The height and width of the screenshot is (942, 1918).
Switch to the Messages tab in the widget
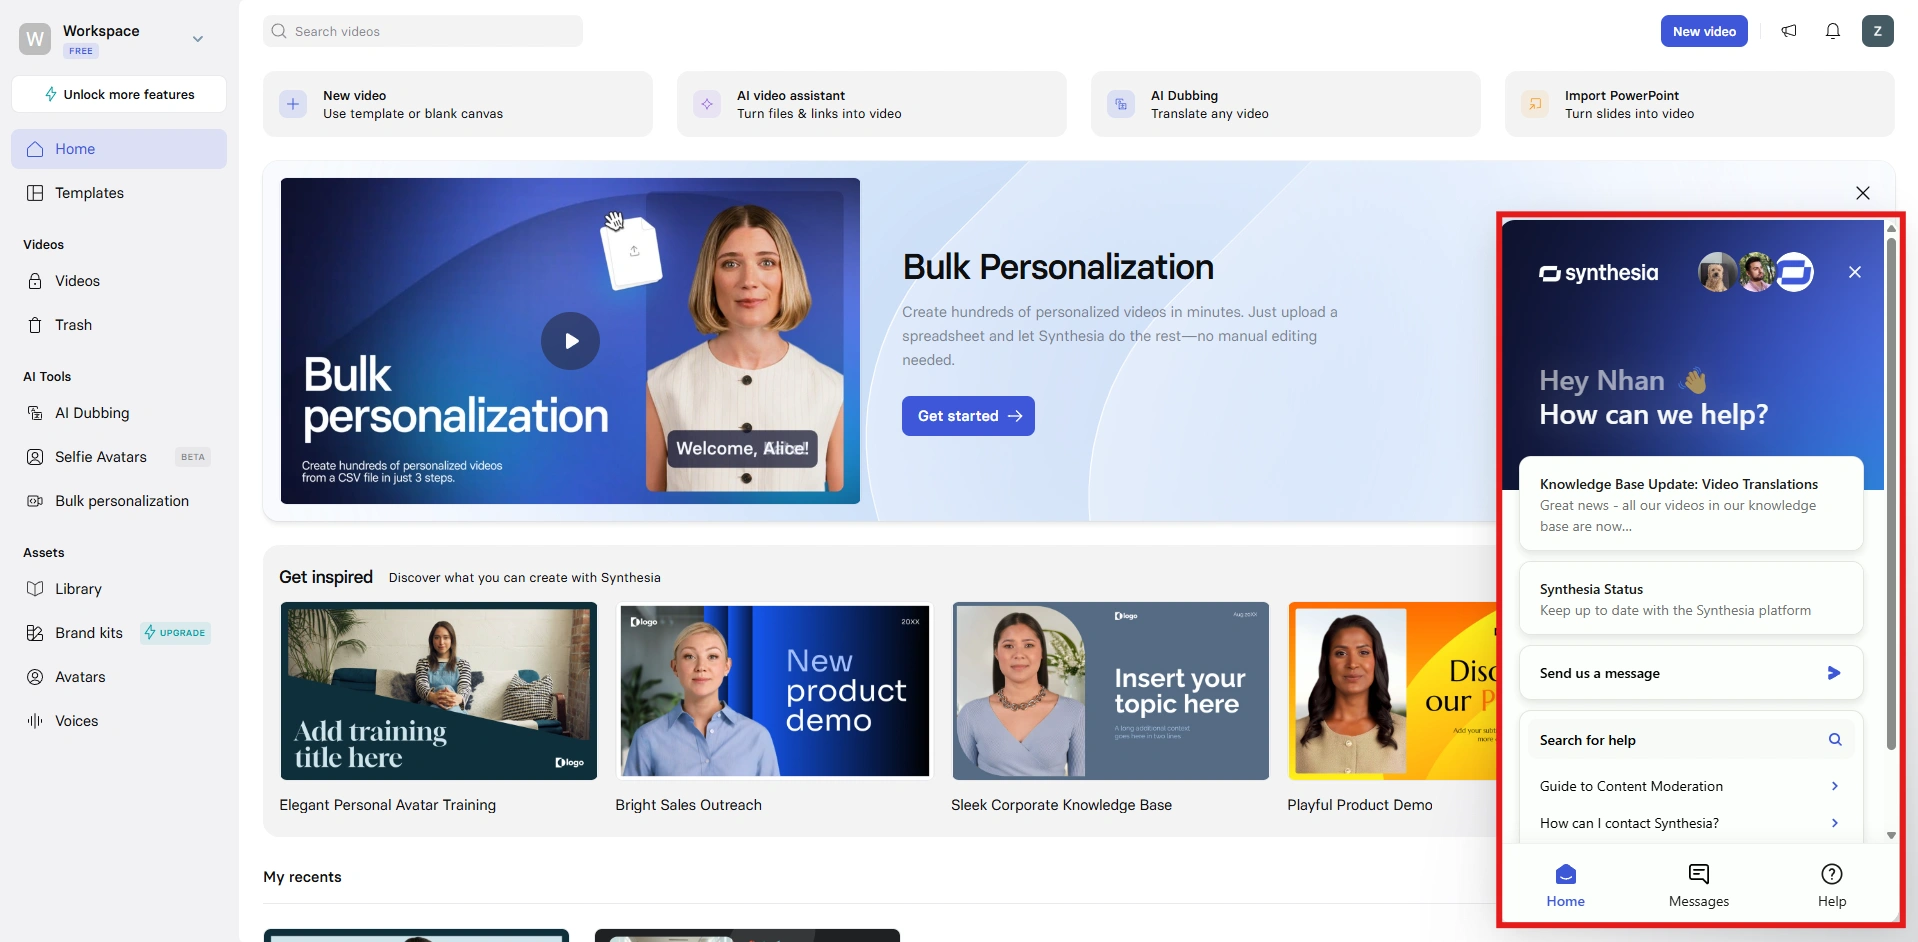pyautogui.click(x=1699, y=885)
